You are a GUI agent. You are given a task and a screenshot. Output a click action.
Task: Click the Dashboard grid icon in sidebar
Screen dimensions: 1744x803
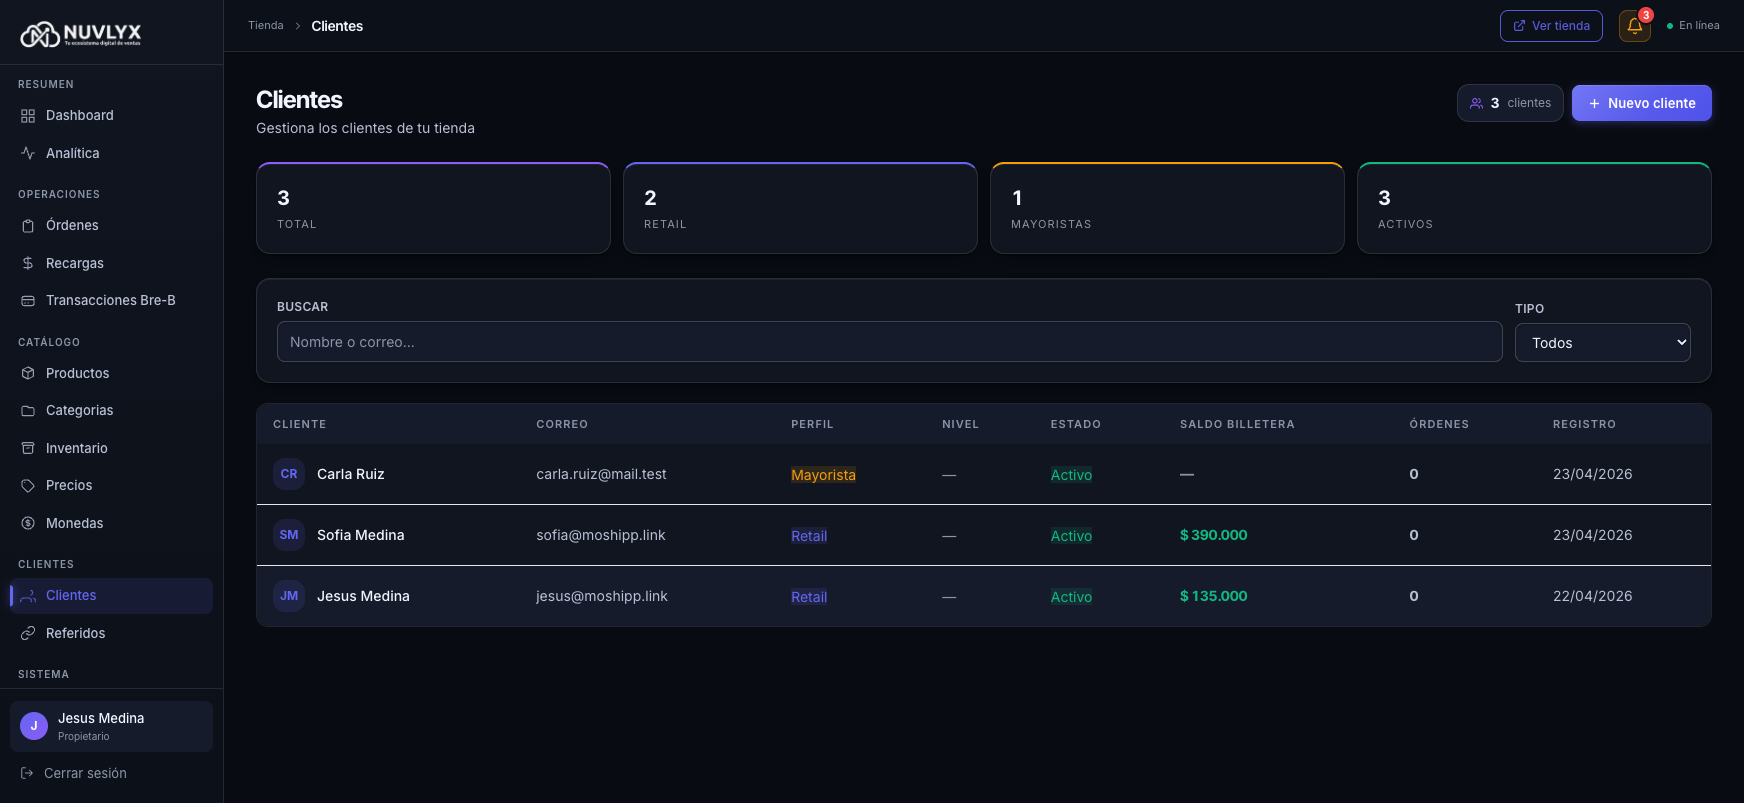(x=28, y=116)
